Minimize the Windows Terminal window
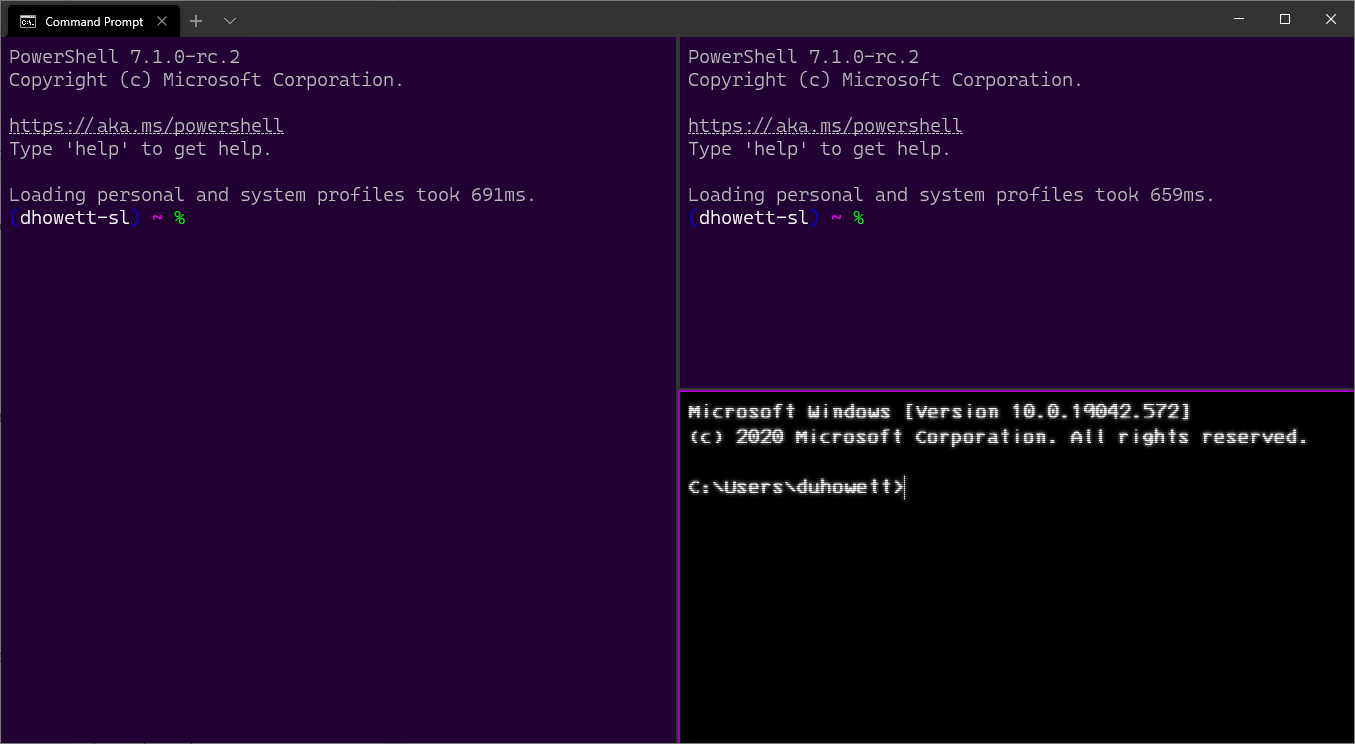 (1238, 19)
